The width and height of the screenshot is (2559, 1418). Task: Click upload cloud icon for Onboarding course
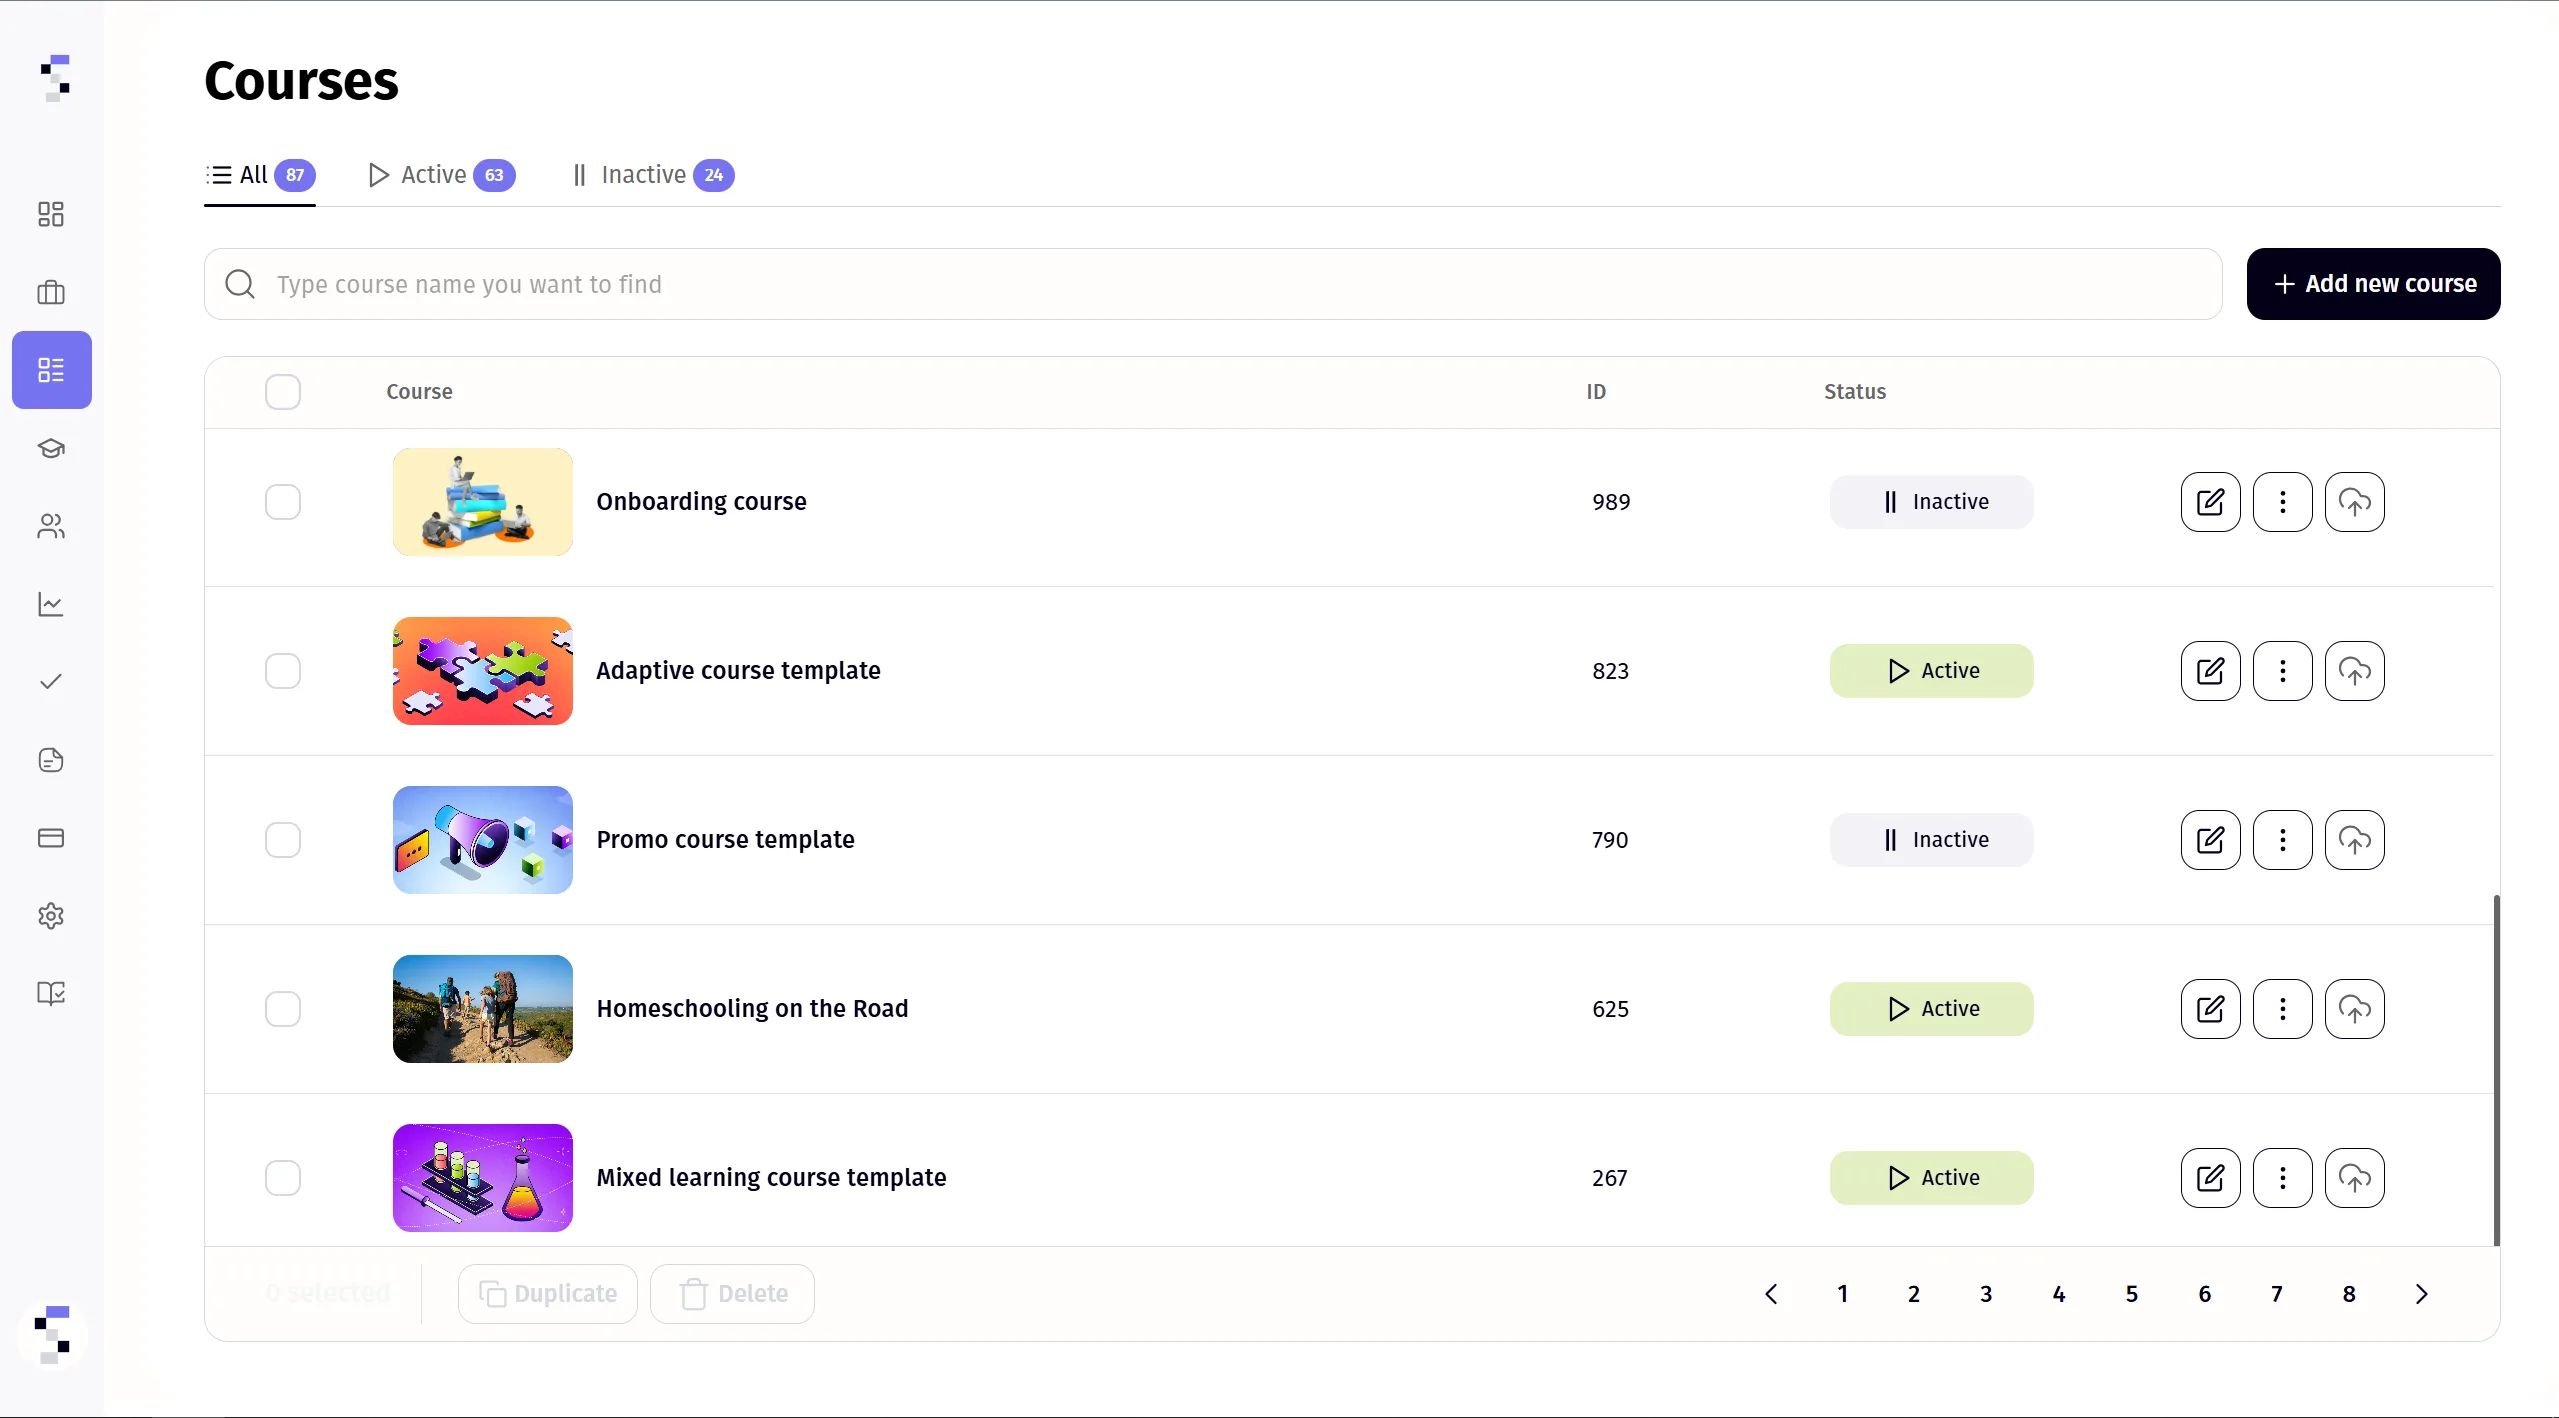(x=2354, y=502)
